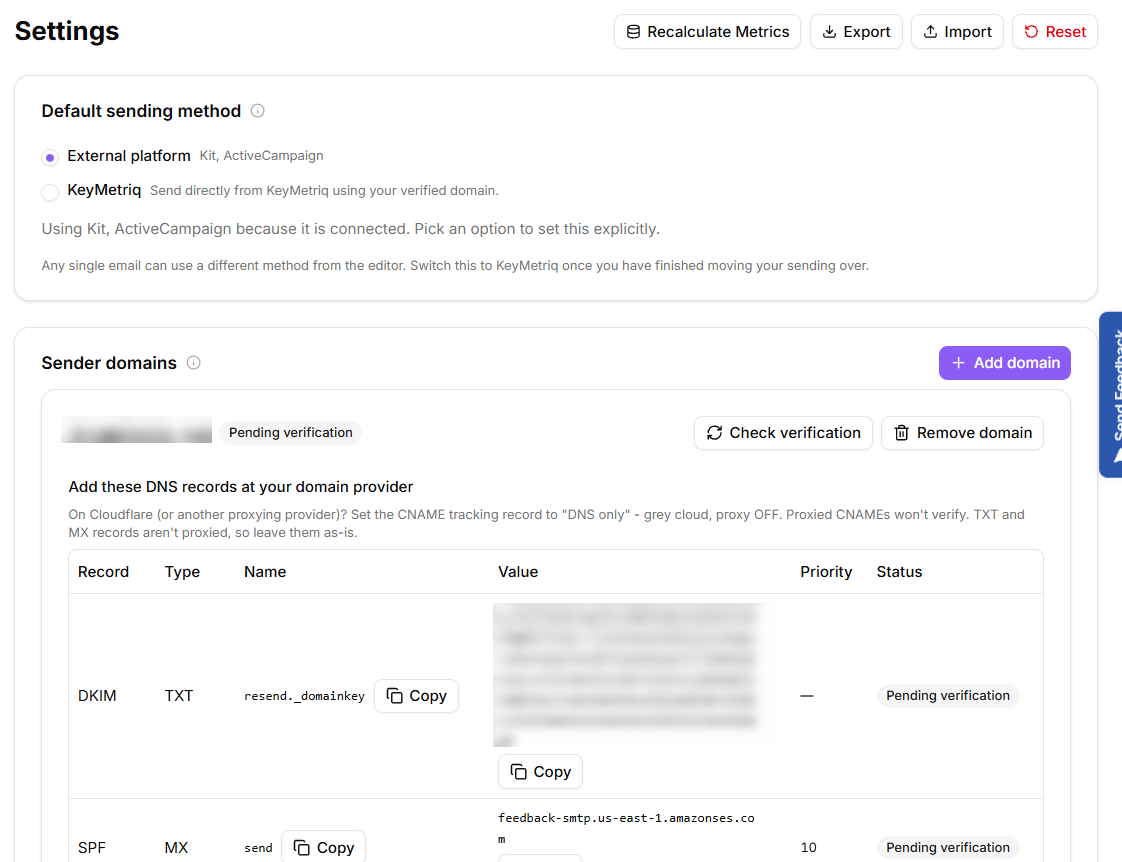1122x862 pixels.
Task: Click the Record column header
Action: (x=103, y=572)
